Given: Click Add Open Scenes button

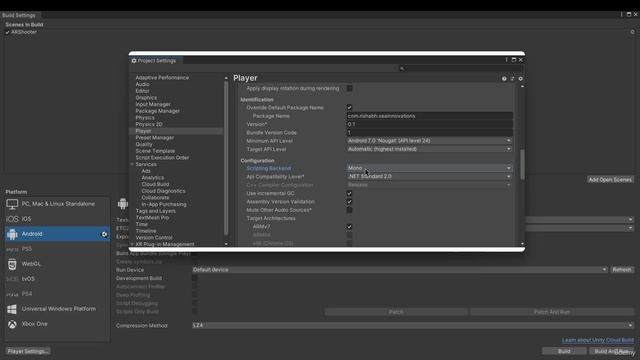Looking at the screenshot, I should [x=610, y=180].
